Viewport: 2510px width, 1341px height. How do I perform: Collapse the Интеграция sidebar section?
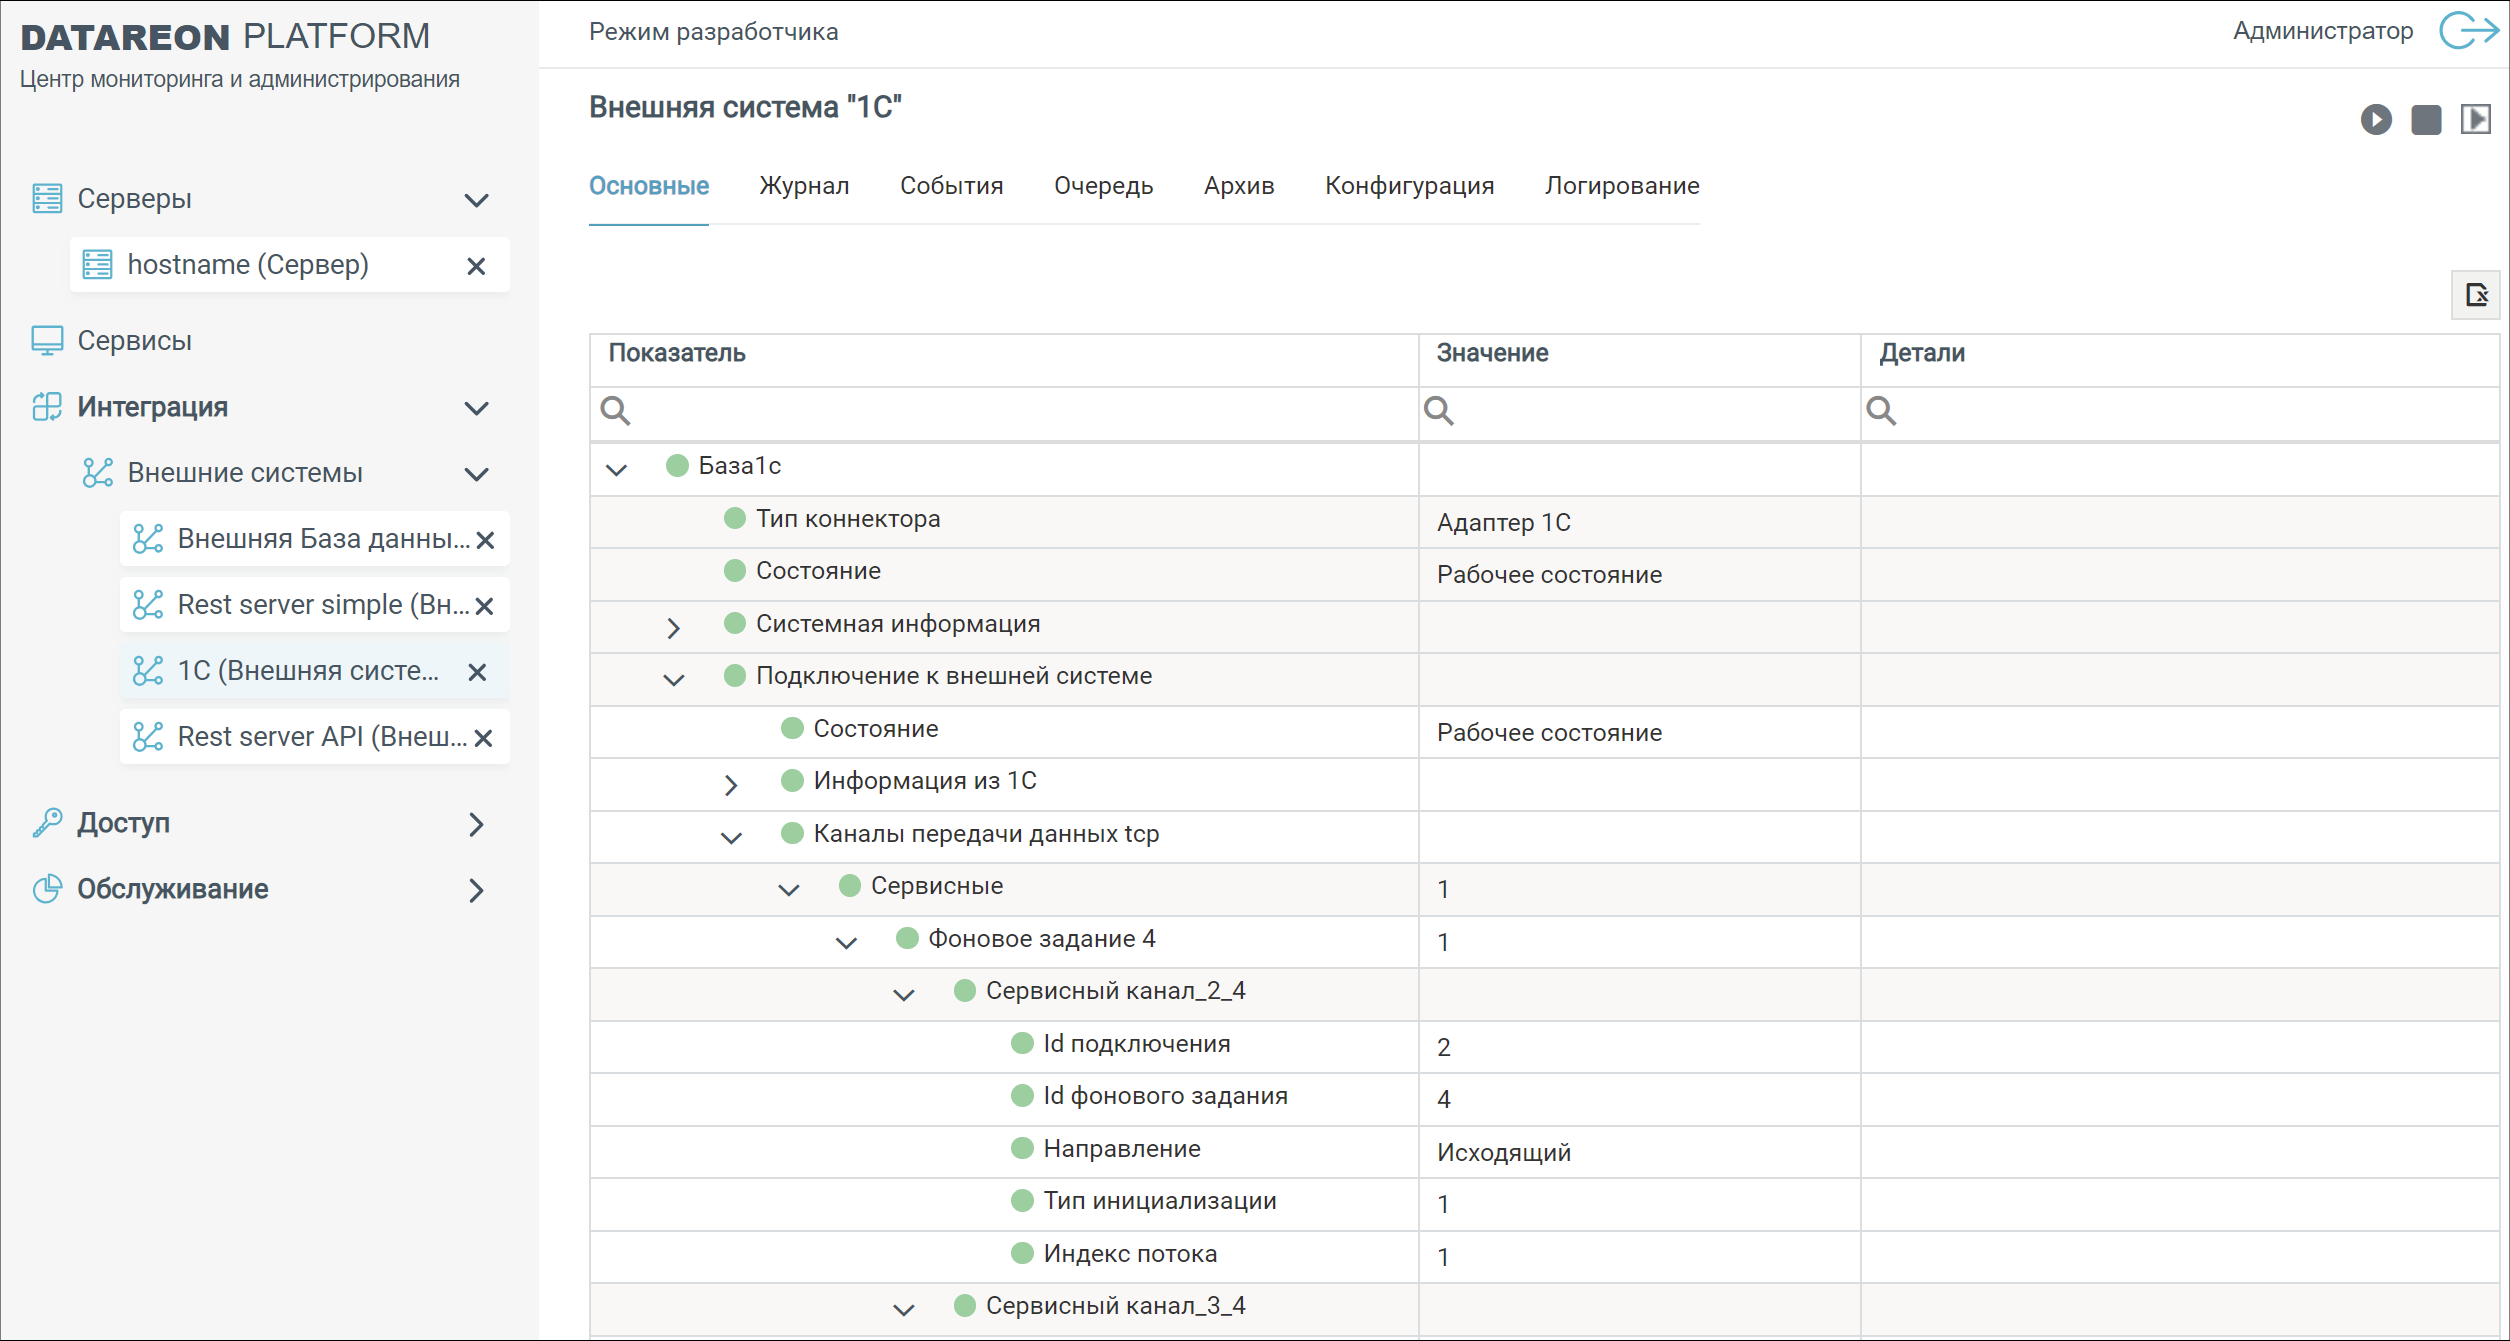pos(476,408)
